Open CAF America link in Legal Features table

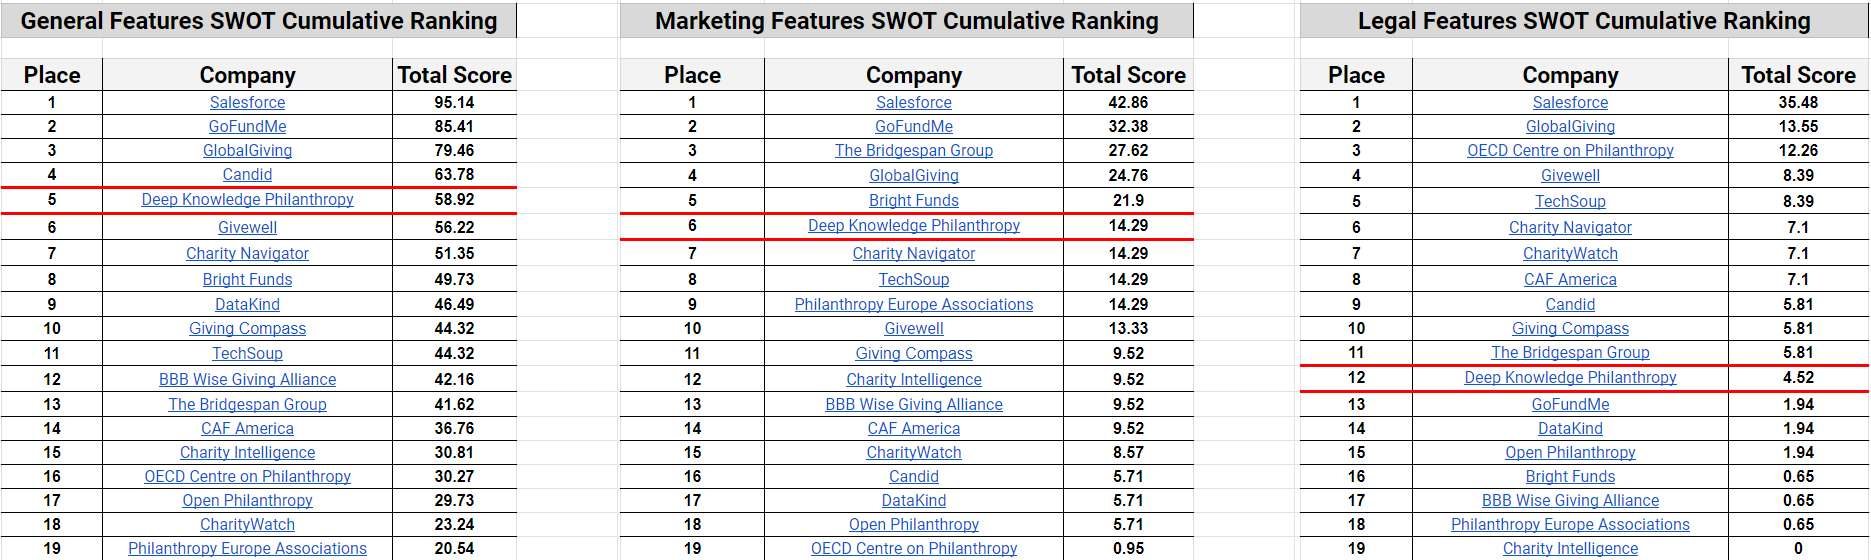(x=1570, y=279)
